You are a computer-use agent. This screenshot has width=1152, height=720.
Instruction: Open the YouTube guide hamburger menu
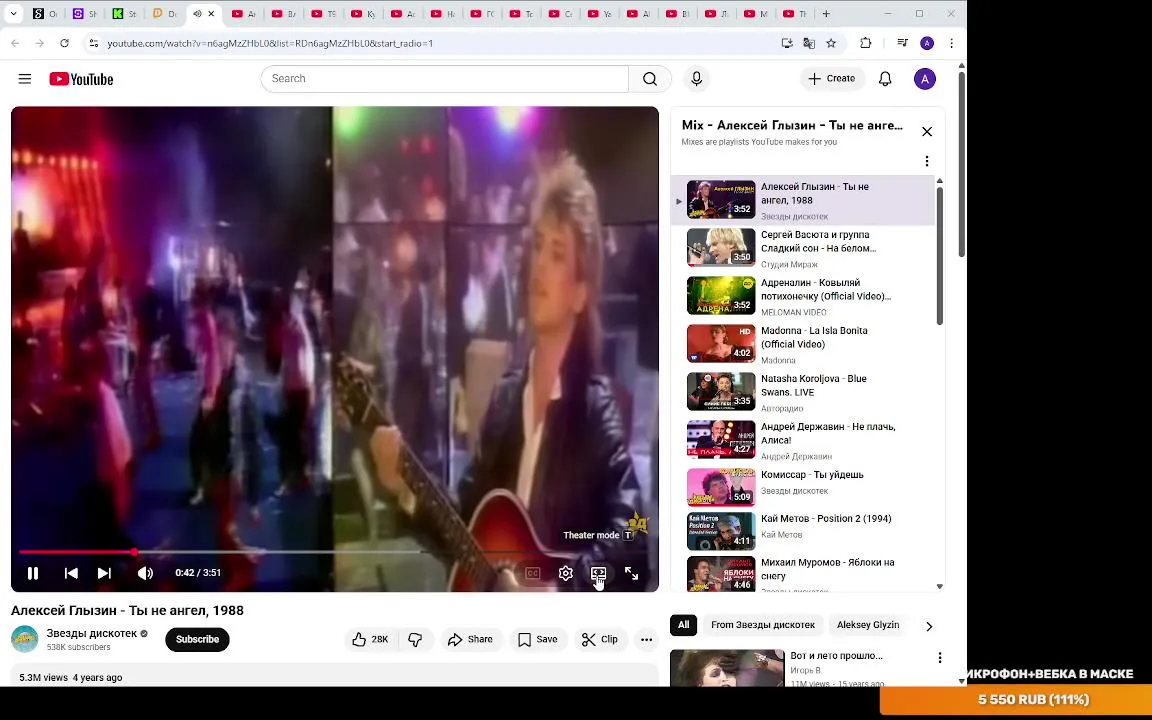click(x=25, y=79)
